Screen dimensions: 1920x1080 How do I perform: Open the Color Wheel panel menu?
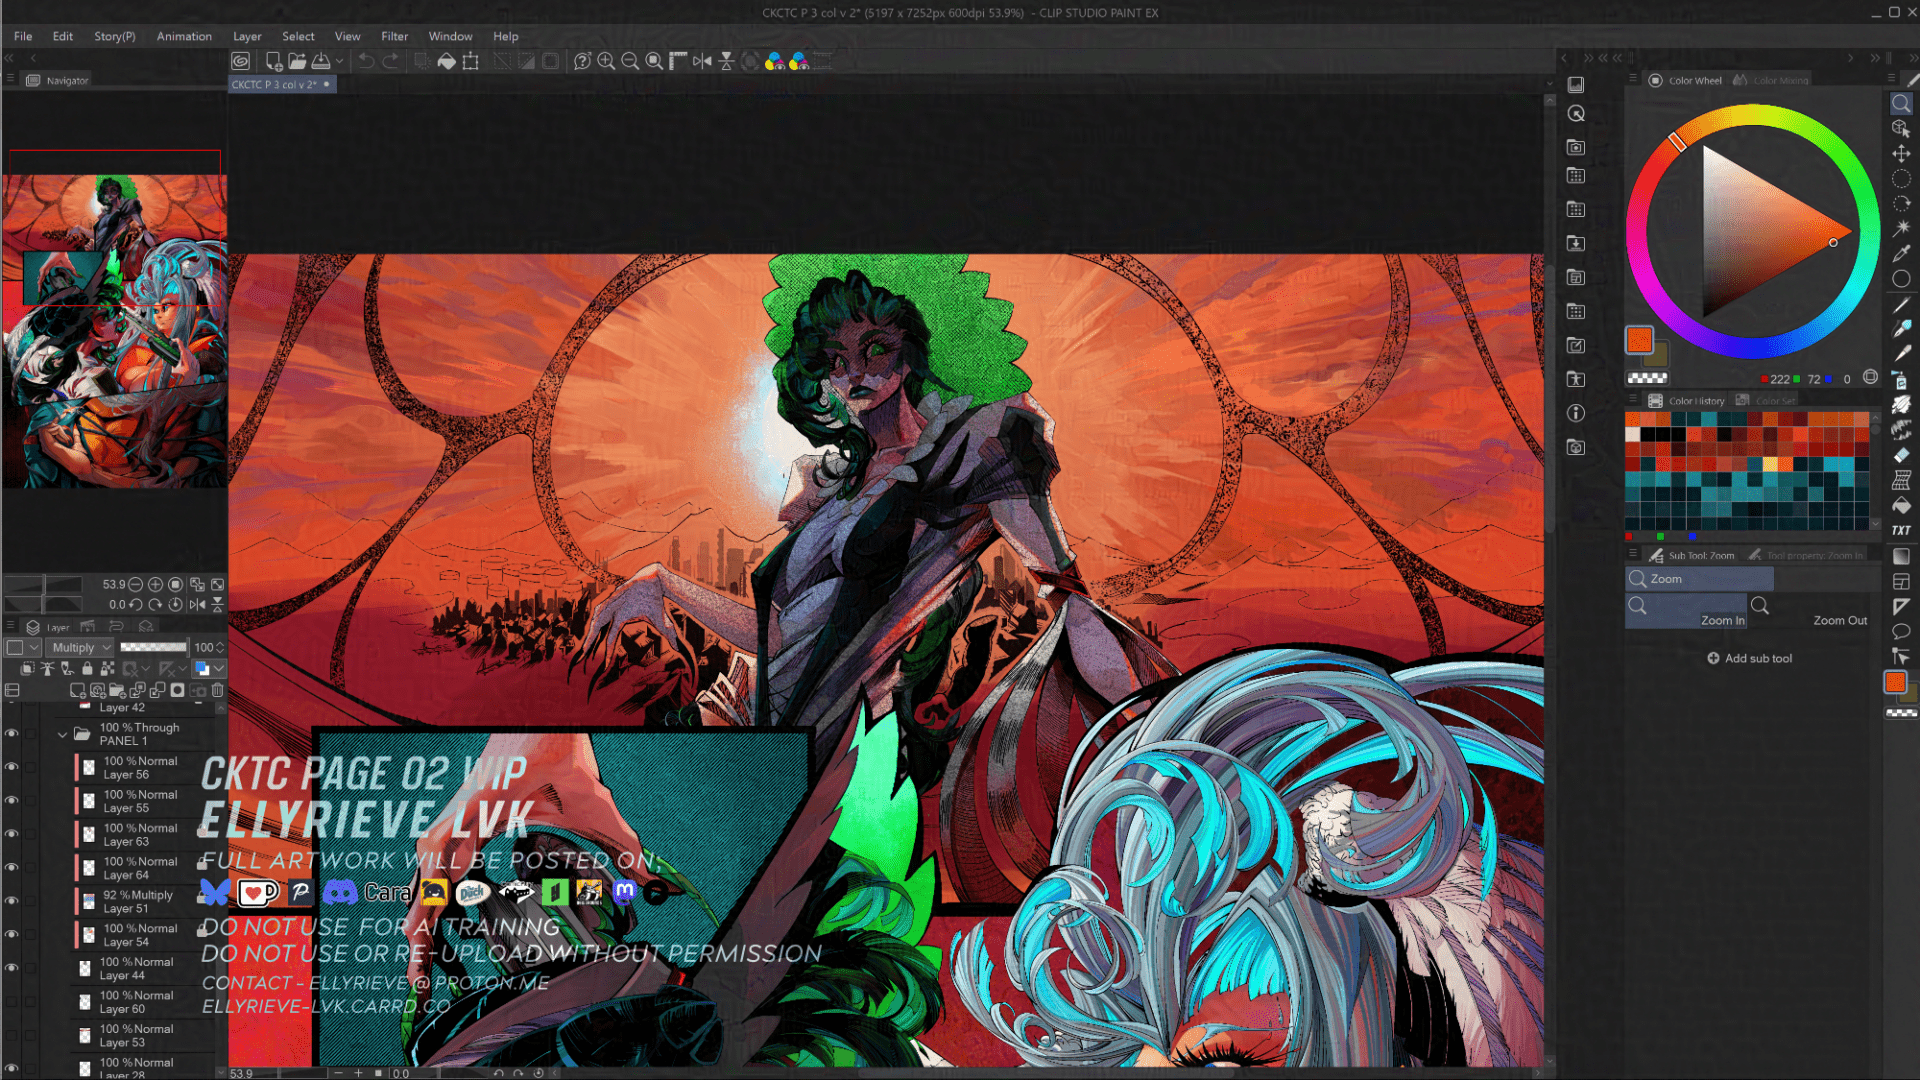[1633, 79]
